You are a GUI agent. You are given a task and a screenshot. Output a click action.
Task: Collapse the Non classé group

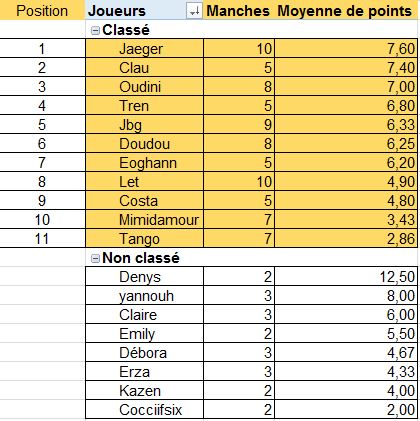(95, 258)
